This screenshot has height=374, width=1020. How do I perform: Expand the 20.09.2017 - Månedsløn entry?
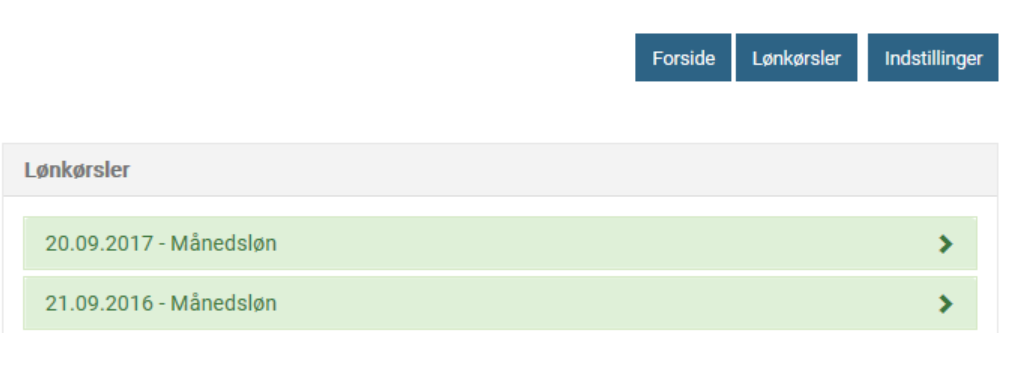click(500, 243)
